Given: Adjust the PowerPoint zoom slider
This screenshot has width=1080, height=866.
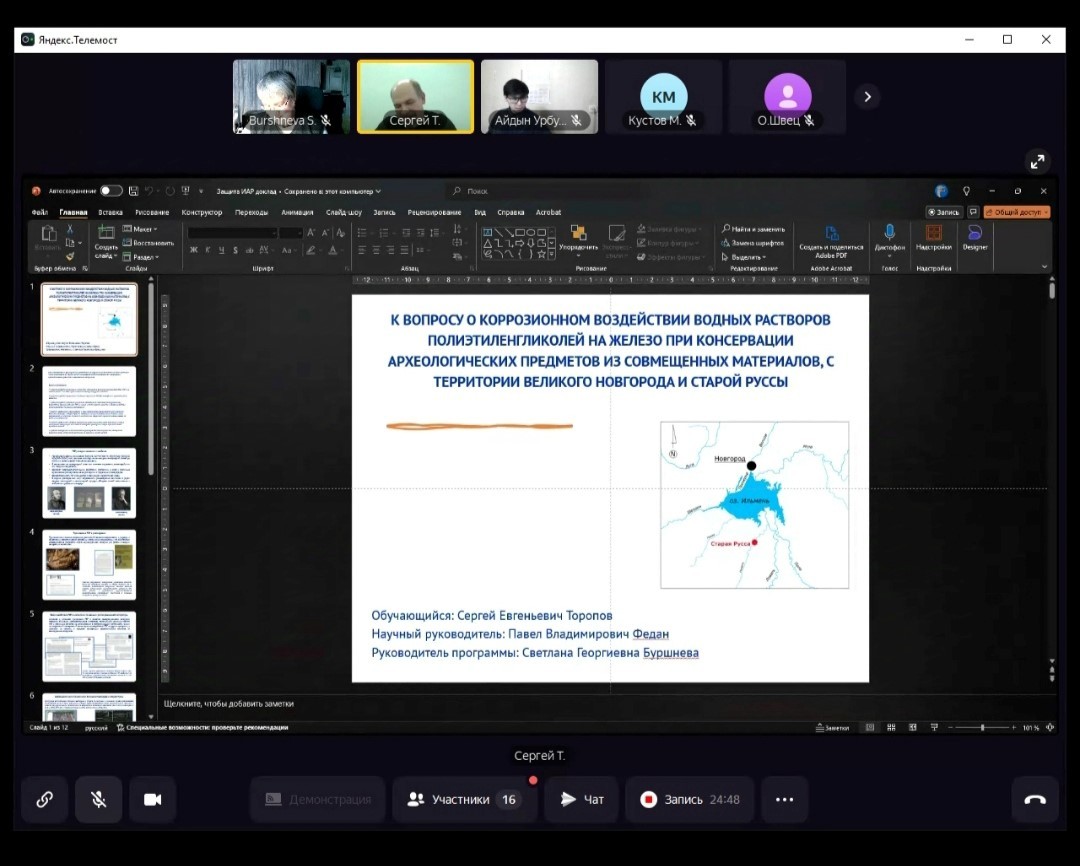Looking at the screenshot, I should point(983,728).
